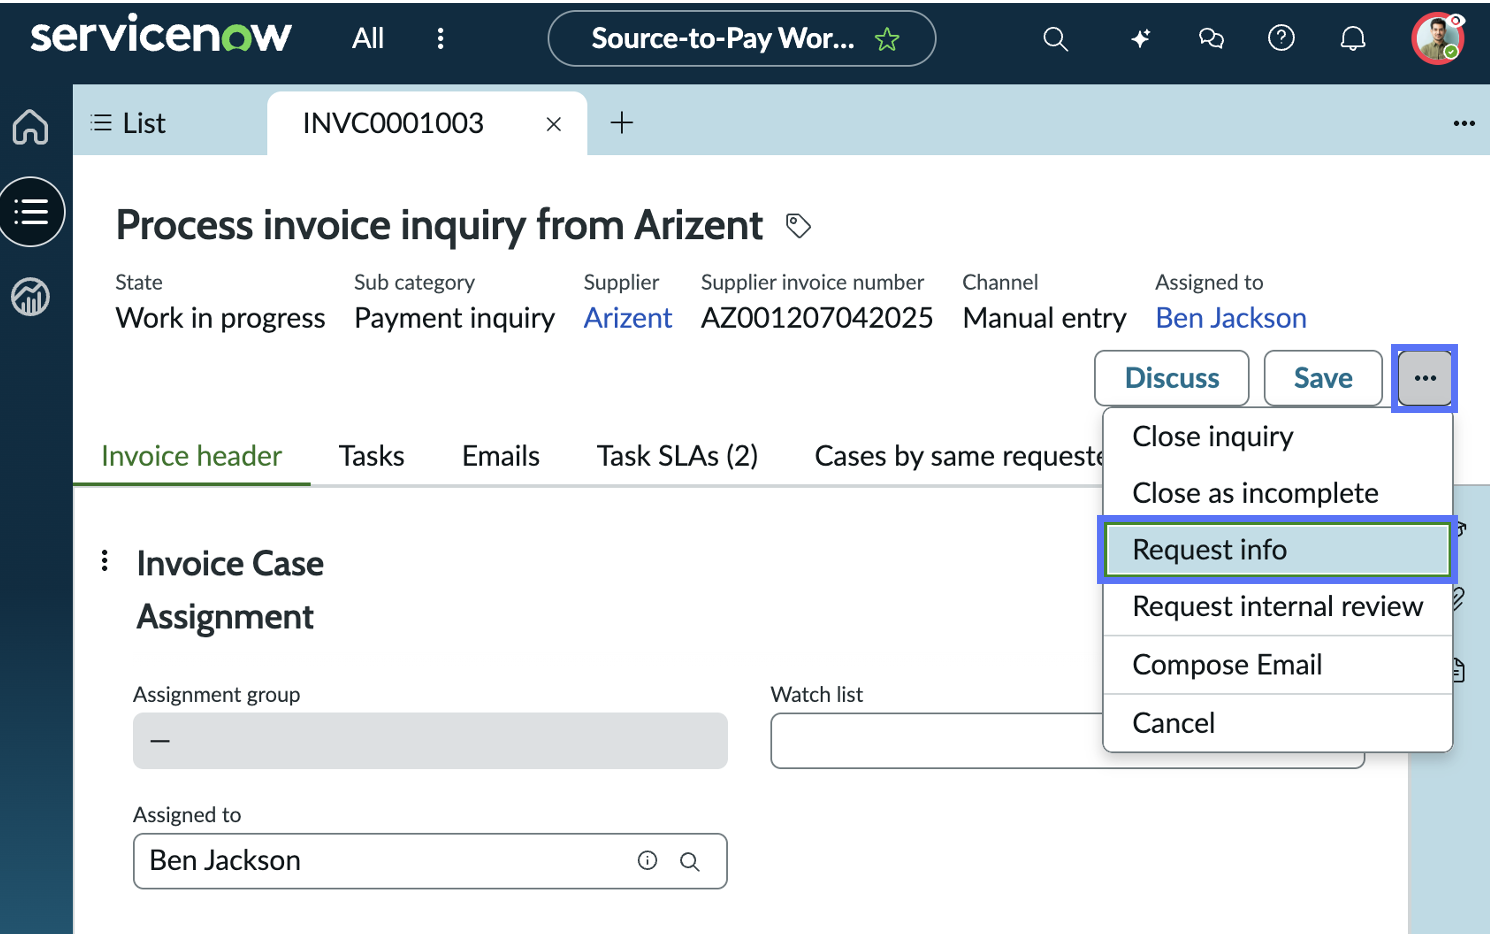Open the Cases by same requester tab
Viewport: 1490px width, 934px height.
point(959,456)
